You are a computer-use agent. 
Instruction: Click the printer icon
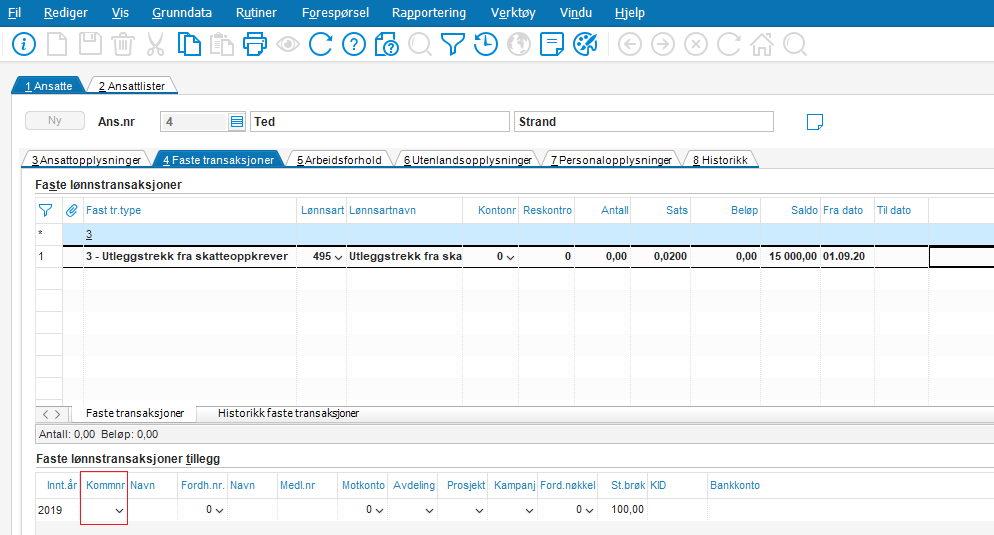coord(255,44)
